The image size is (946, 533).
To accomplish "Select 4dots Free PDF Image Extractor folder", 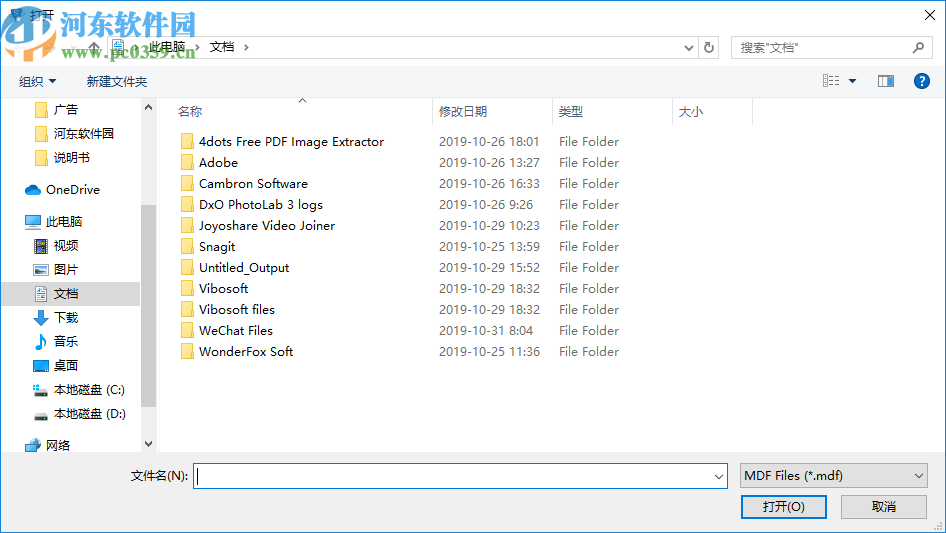I will [291, 142].
